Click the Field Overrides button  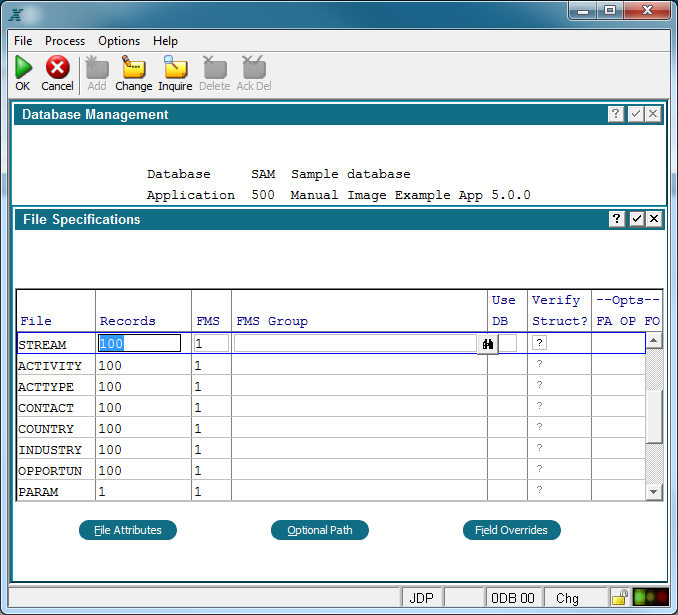point(512,530)
